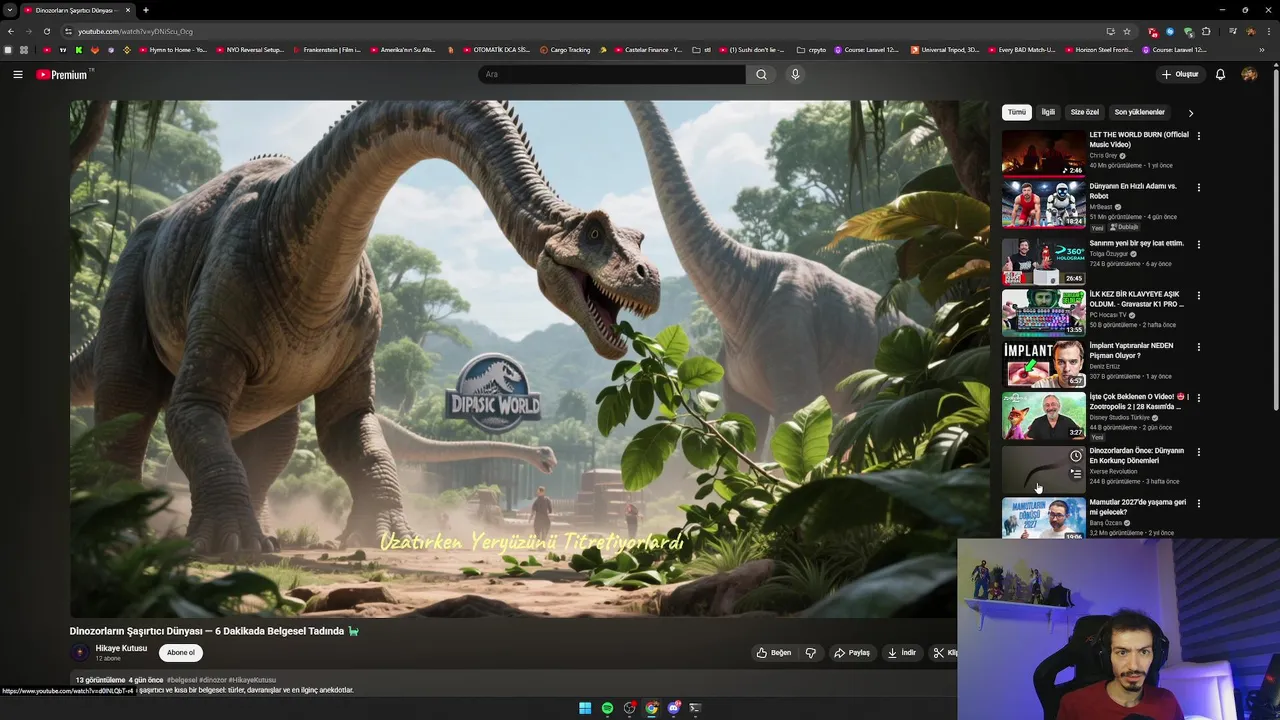Open options for LET THE WORLD BURN video
Screen dimensions: 1280x720
pos(1198,136)
